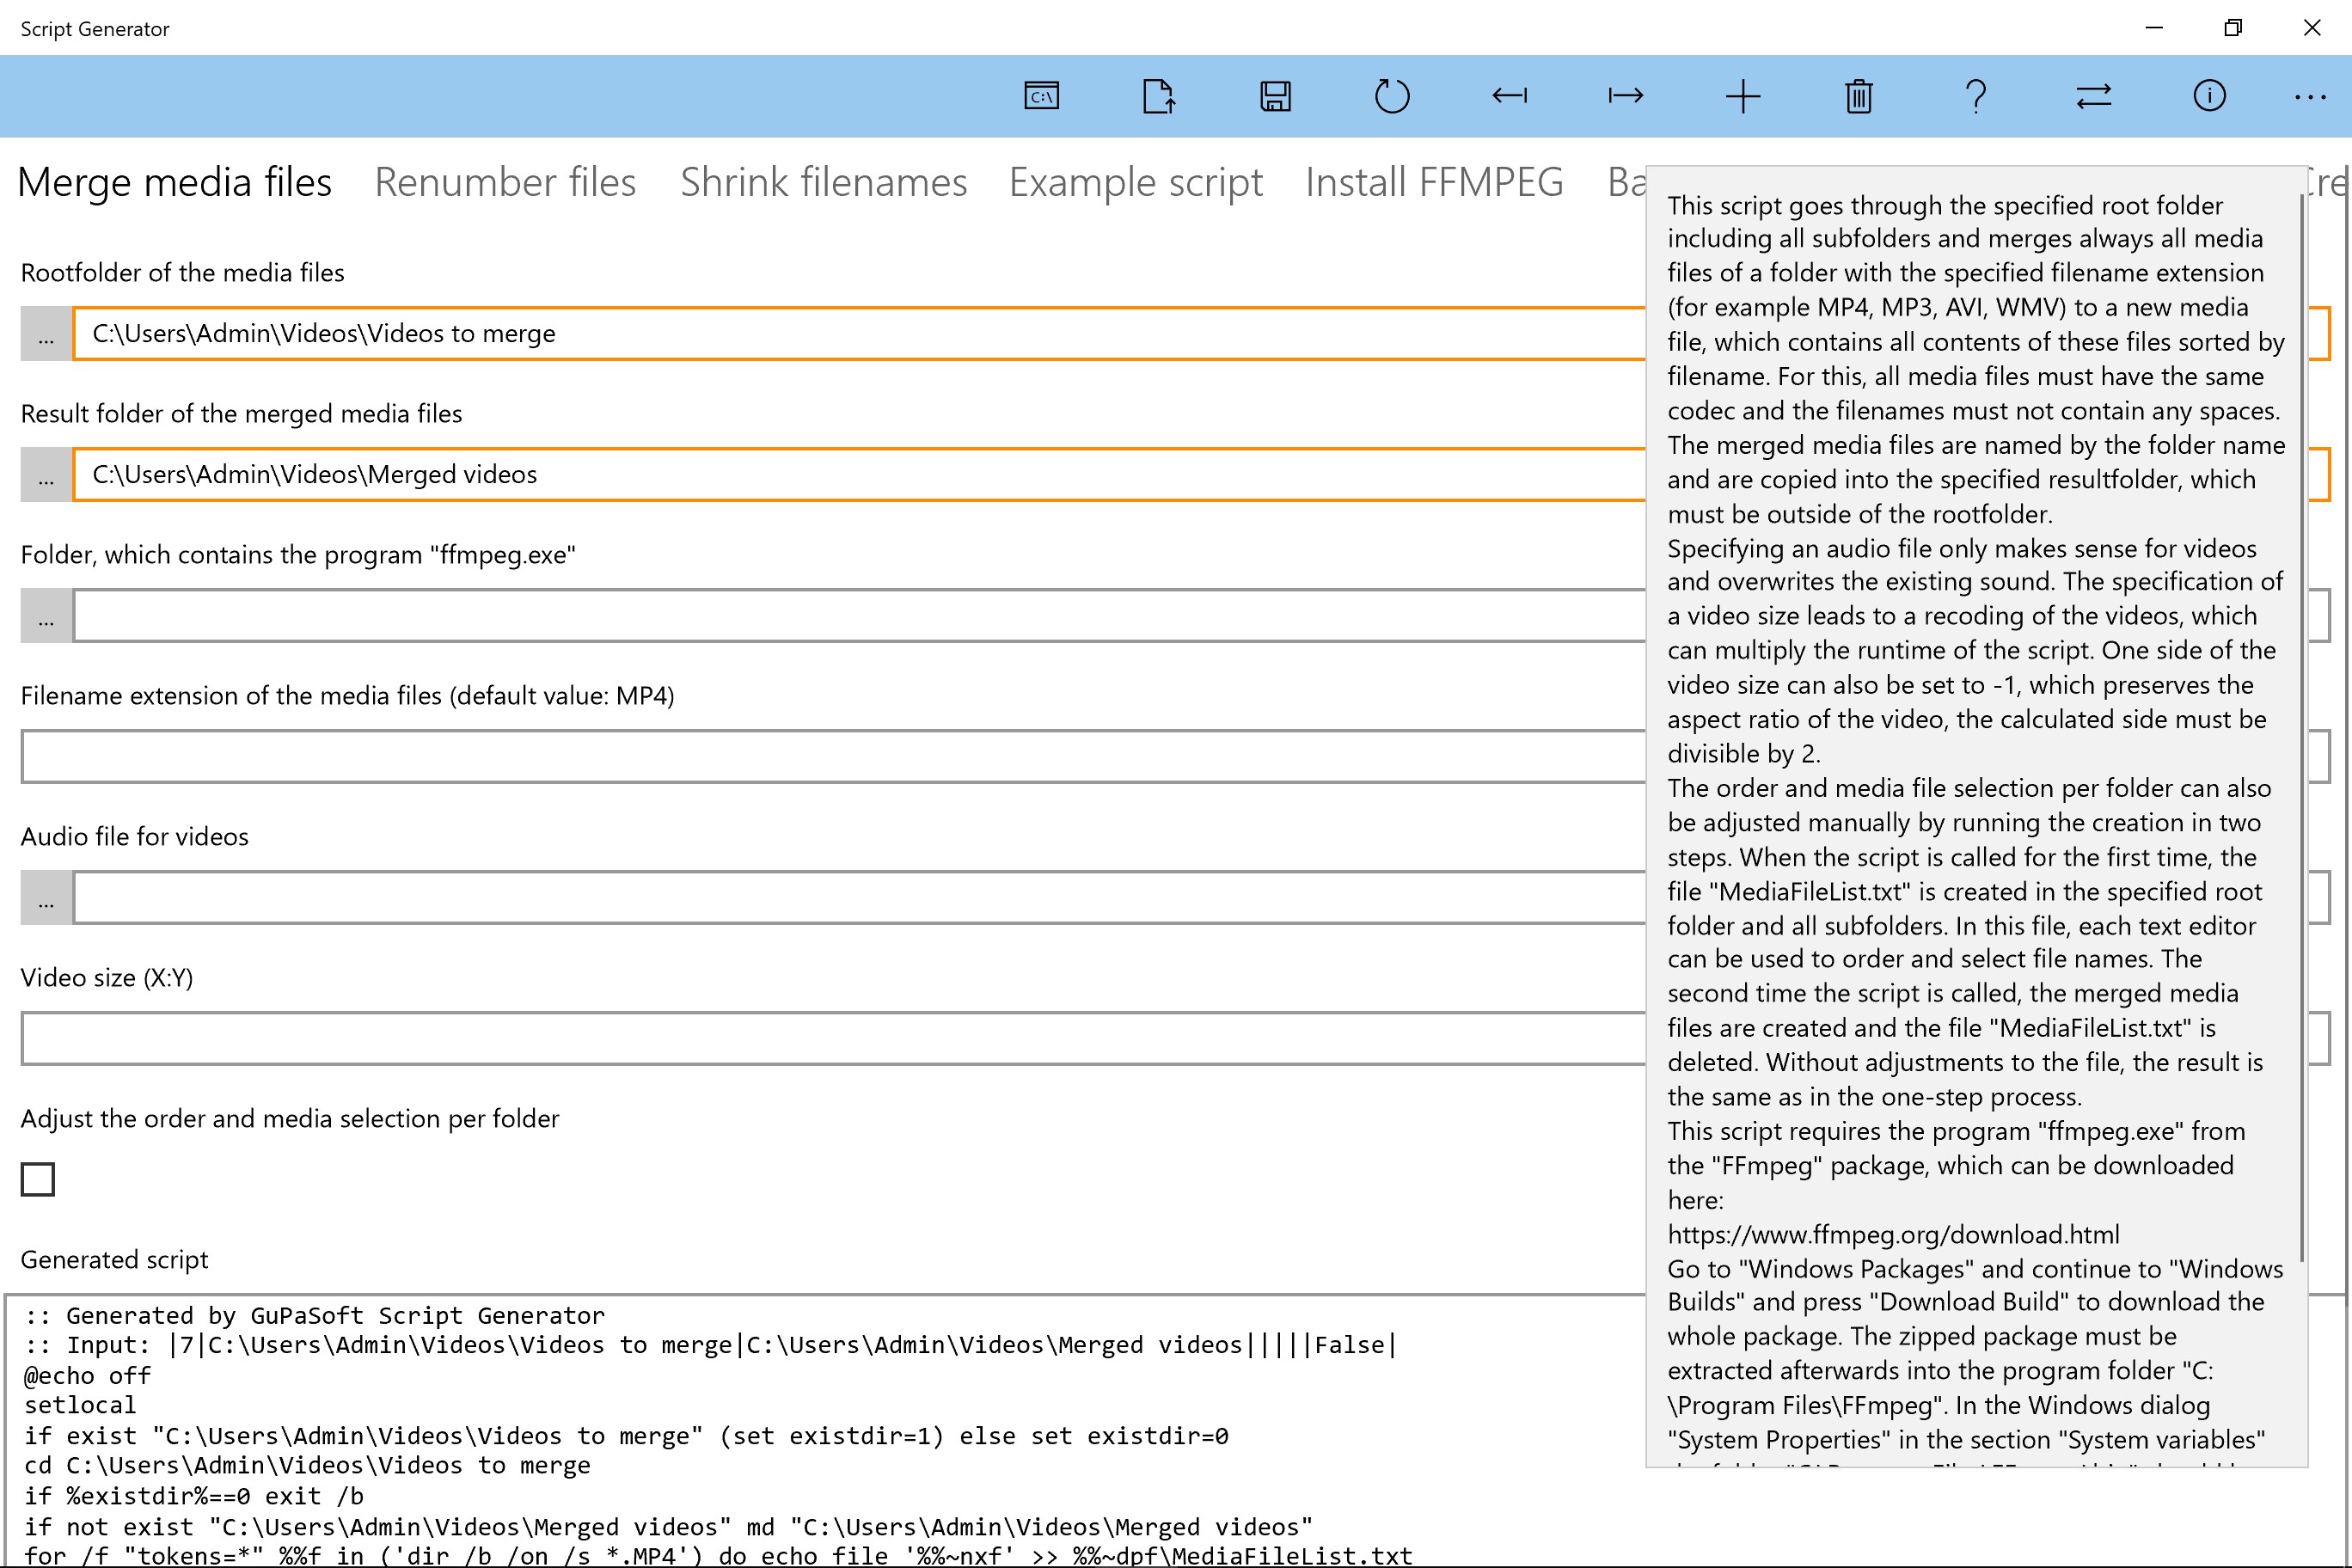This screenshot has width=2352, height=1568.
Task: Click the circled info icon
Action: coord(2209,96)
